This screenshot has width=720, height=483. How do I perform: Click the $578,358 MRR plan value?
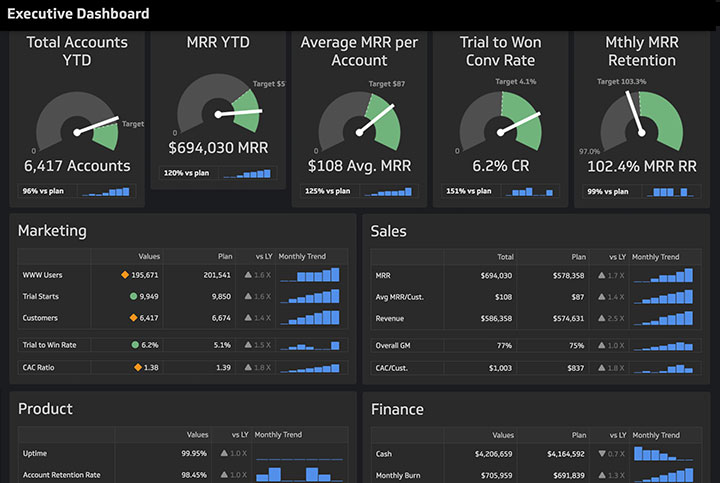[568, 275]
